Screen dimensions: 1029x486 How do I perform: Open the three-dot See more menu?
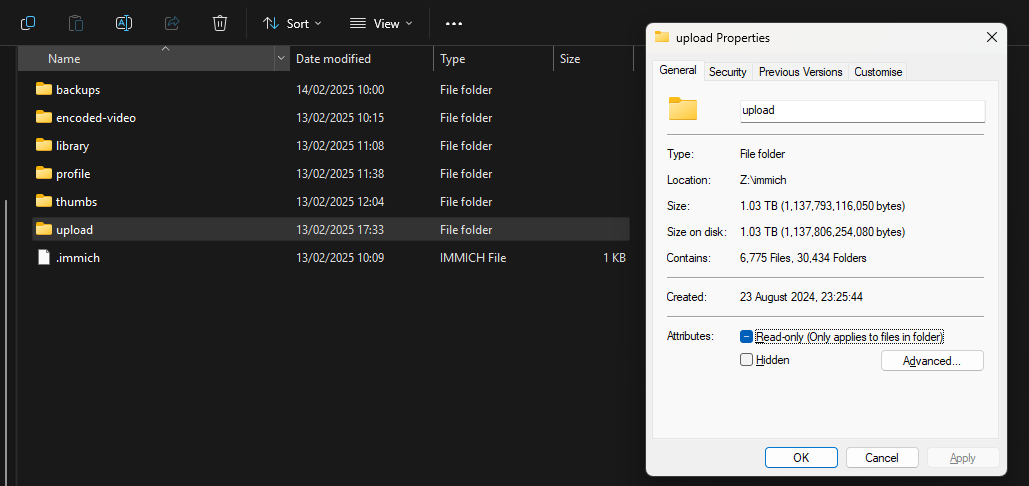[454, 23]
